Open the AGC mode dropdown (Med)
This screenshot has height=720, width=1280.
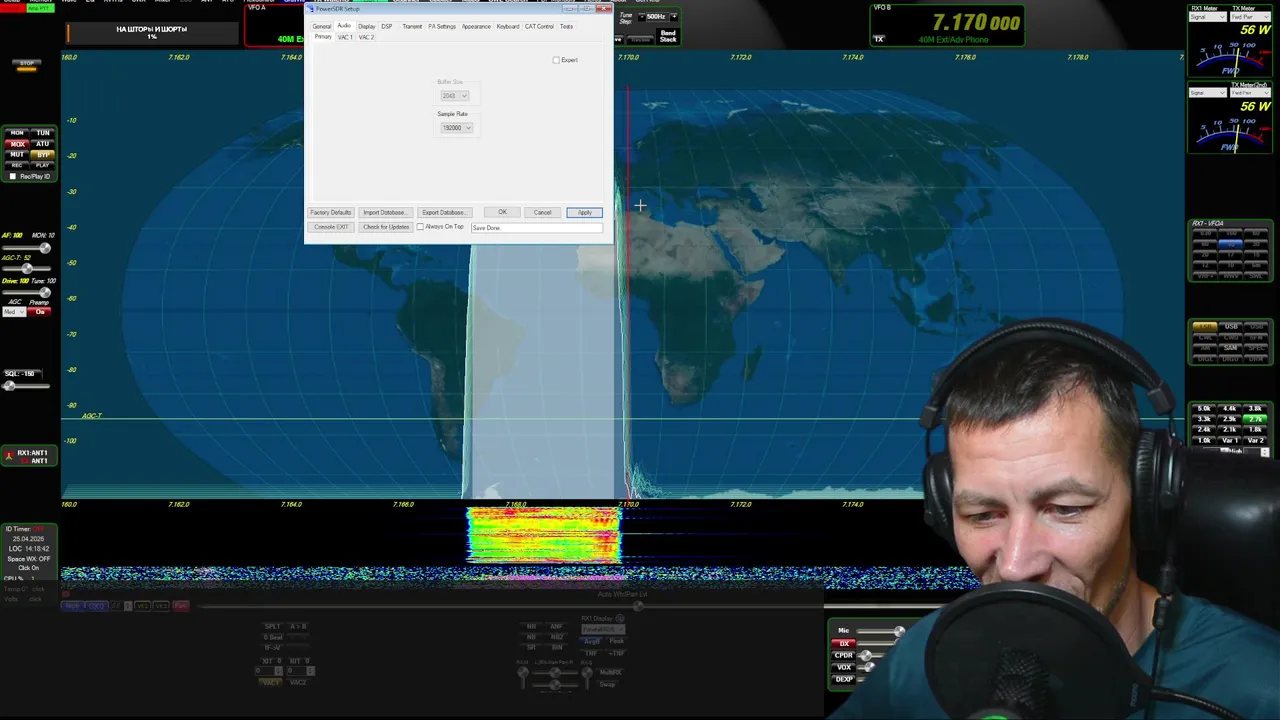14,312
